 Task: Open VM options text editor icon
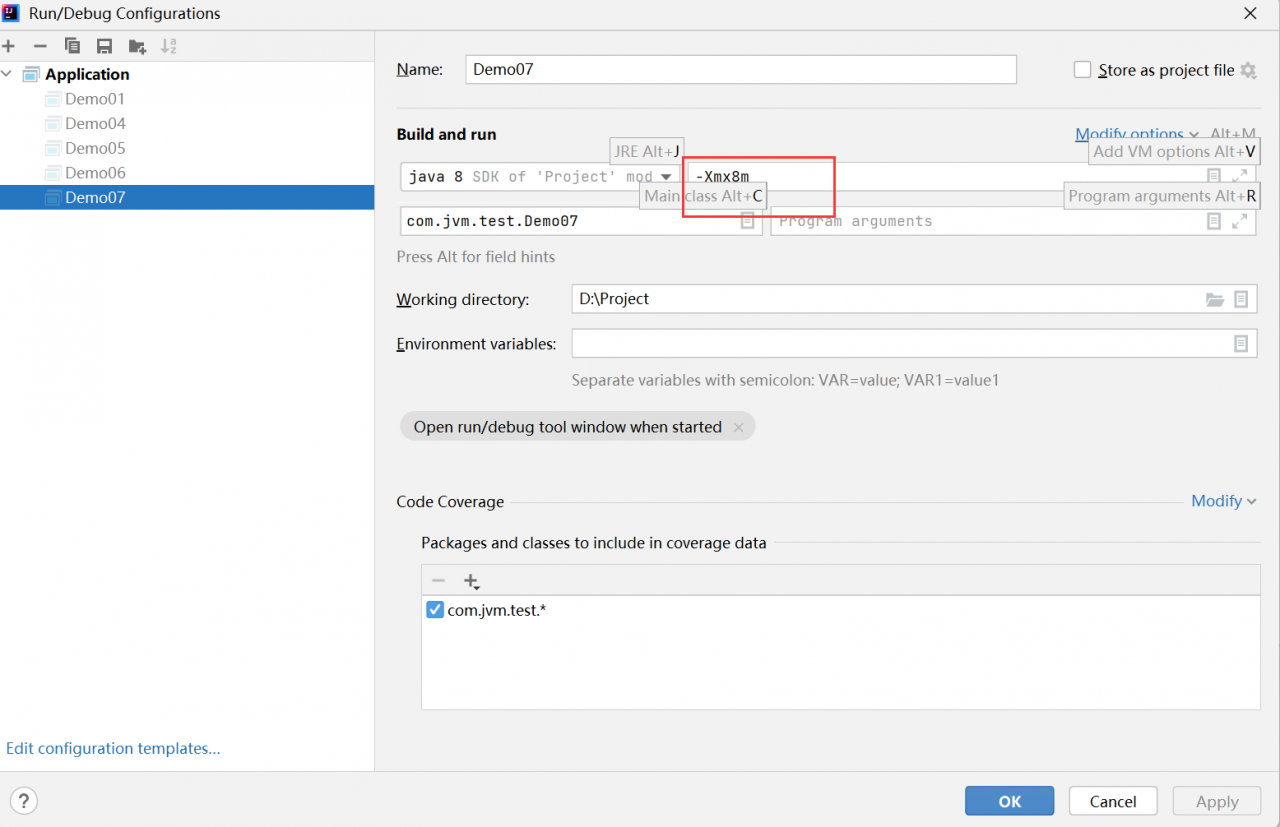coord(1214,177)
